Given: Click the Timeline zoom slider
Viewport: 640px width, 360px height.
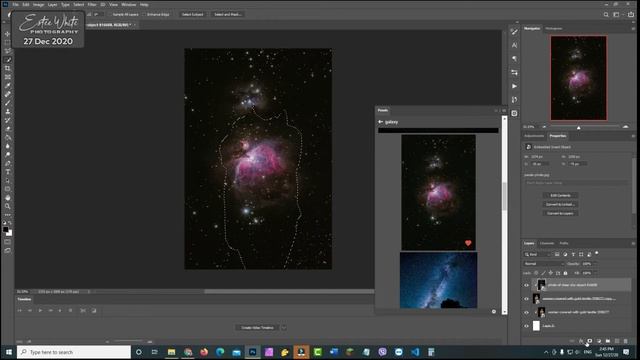Looking at the screenshot, I should pos(130,341).
